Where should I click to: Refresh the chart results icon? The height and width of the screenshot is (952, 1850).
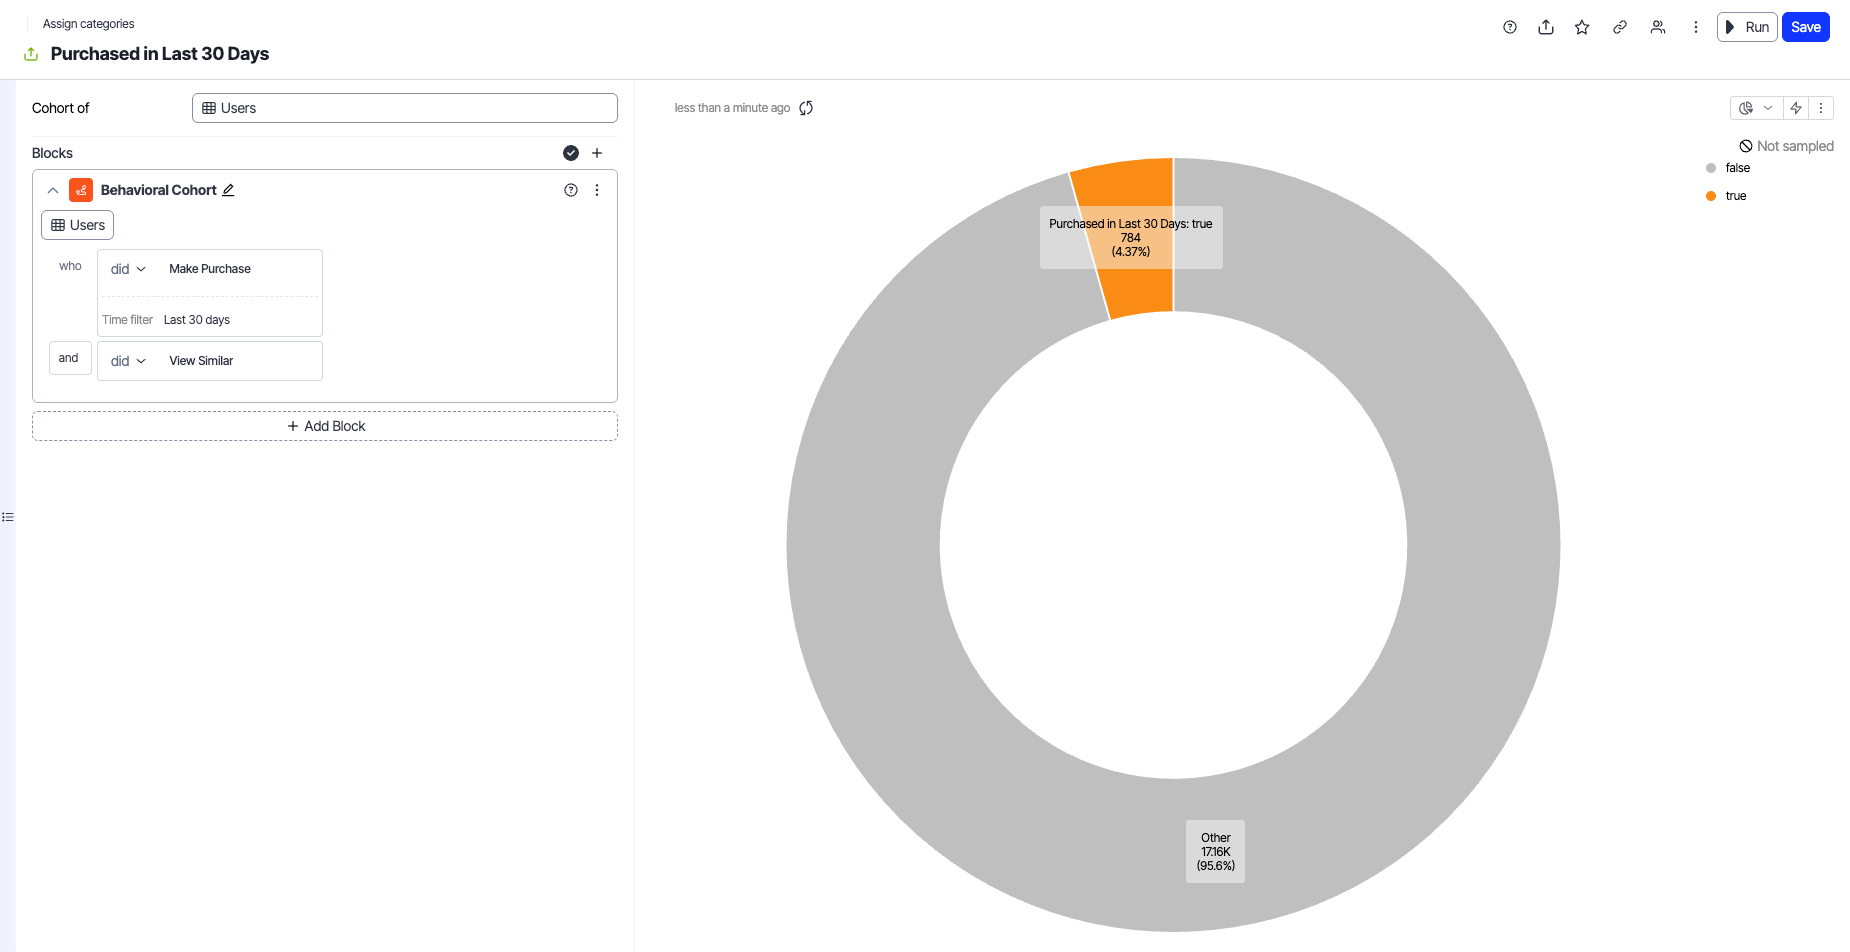click(x=806, y=108)
